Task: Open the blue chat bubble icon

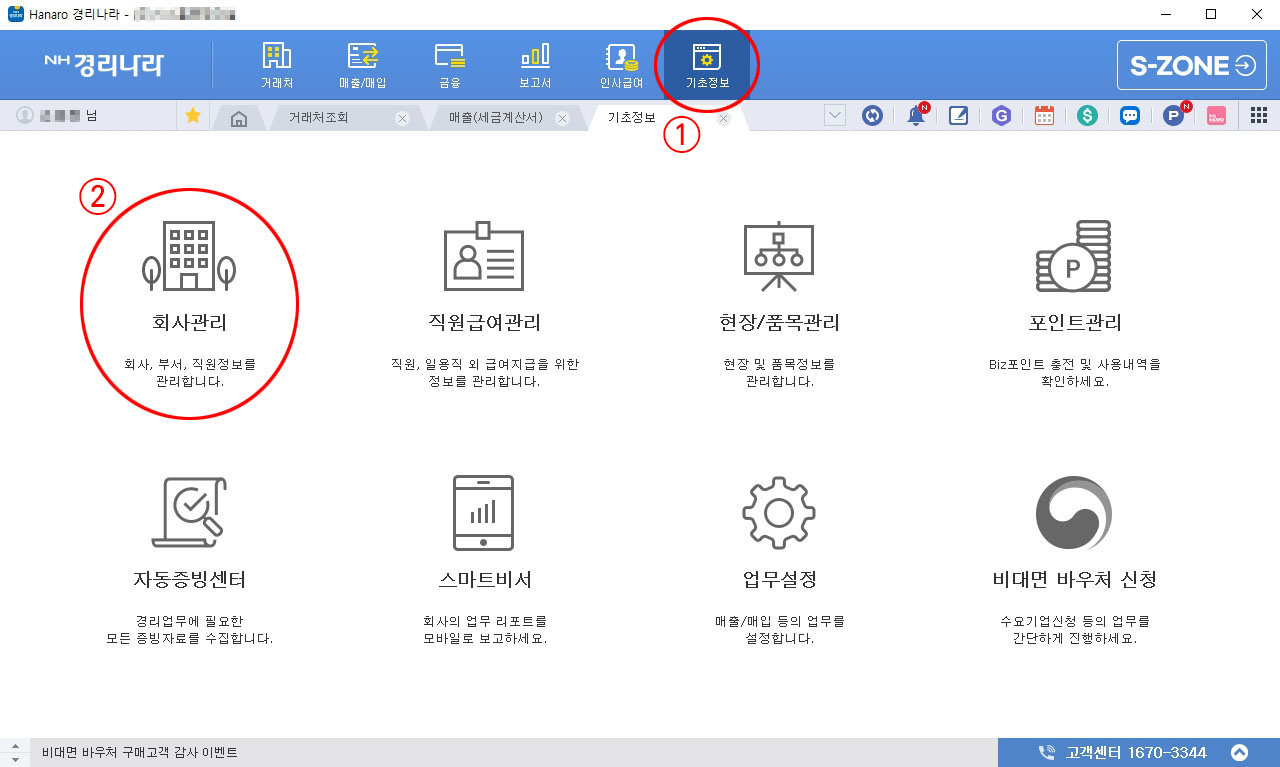Action: pyautogui.click(x=1130, y=116)
